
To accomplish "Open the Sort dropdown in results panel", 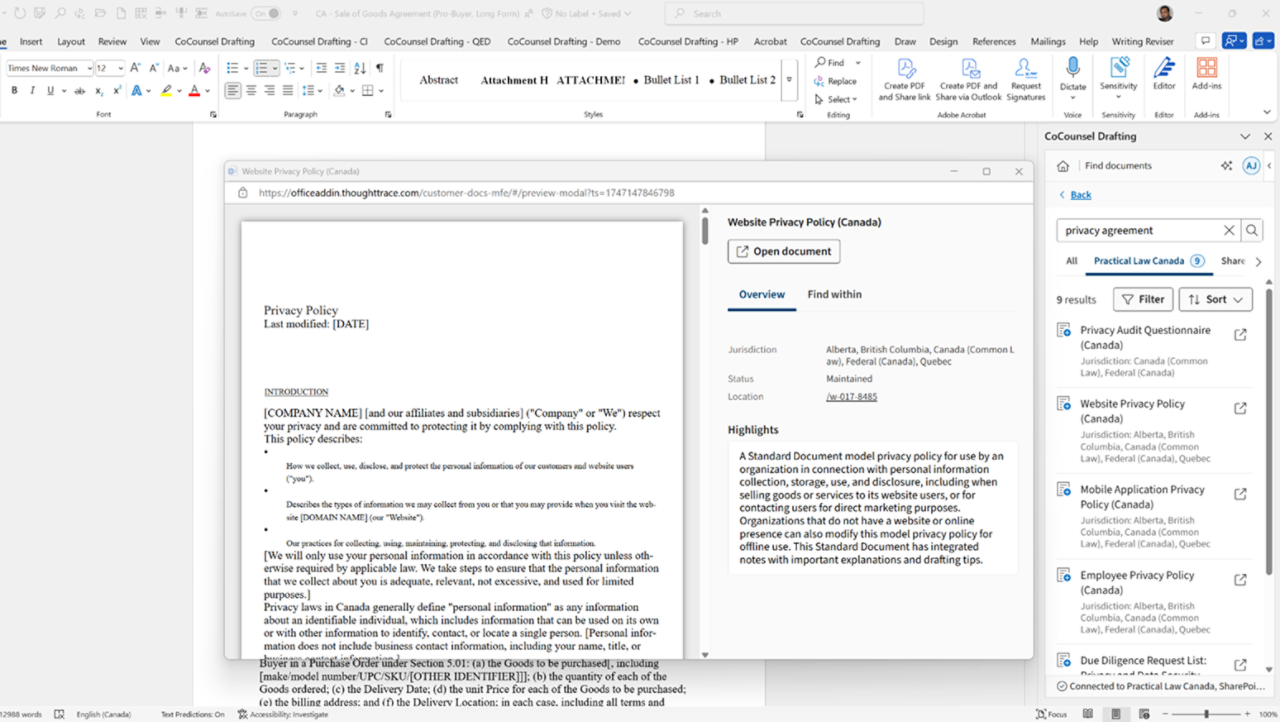I will 1215,299.
